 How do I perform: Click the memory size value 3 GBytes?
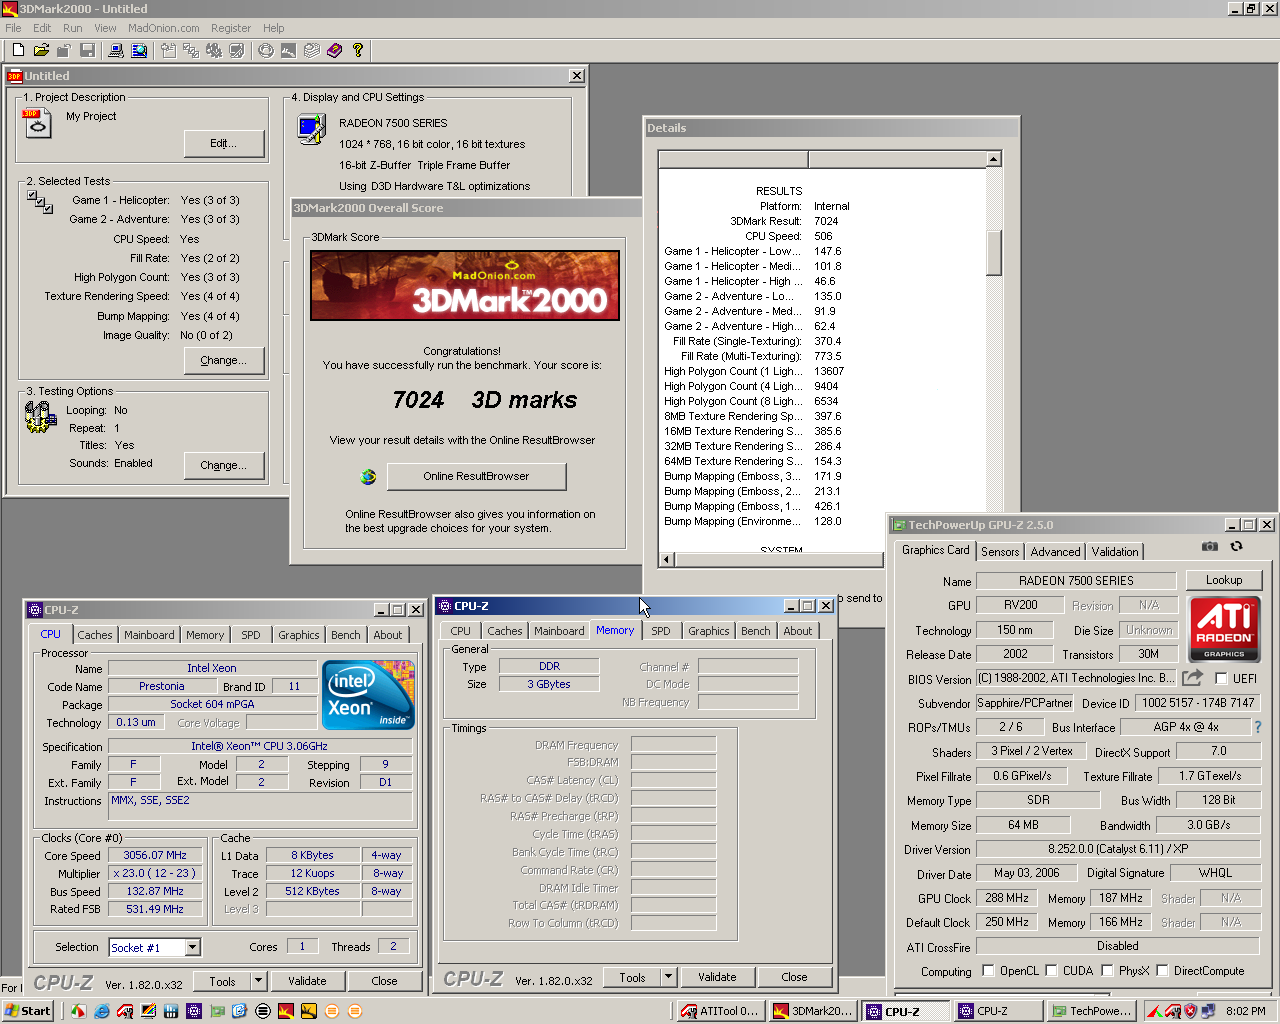pyautogui.click(x=549, y=684)
